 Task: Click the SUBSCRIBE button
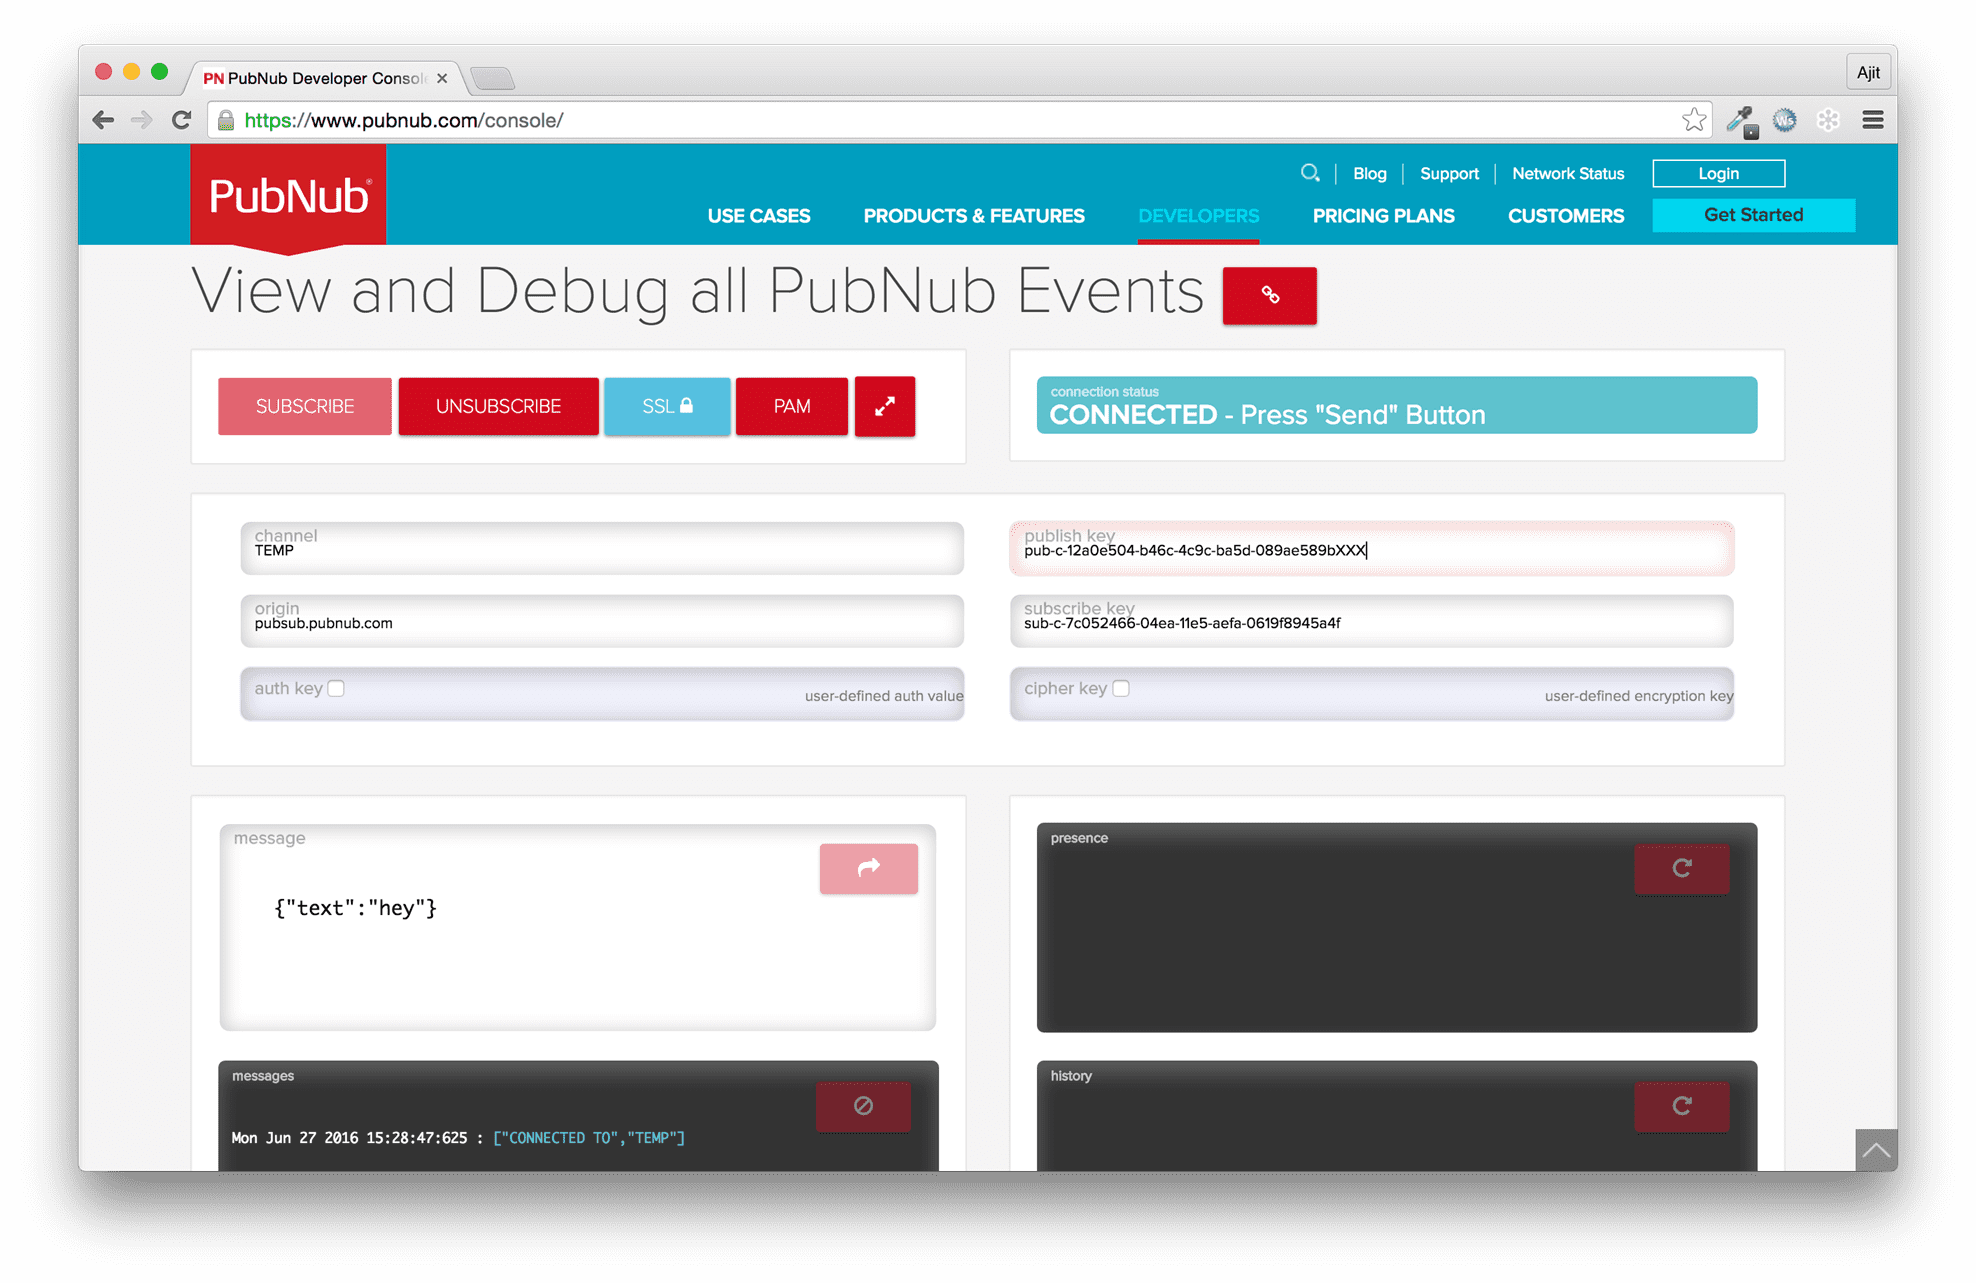(305, 406)
